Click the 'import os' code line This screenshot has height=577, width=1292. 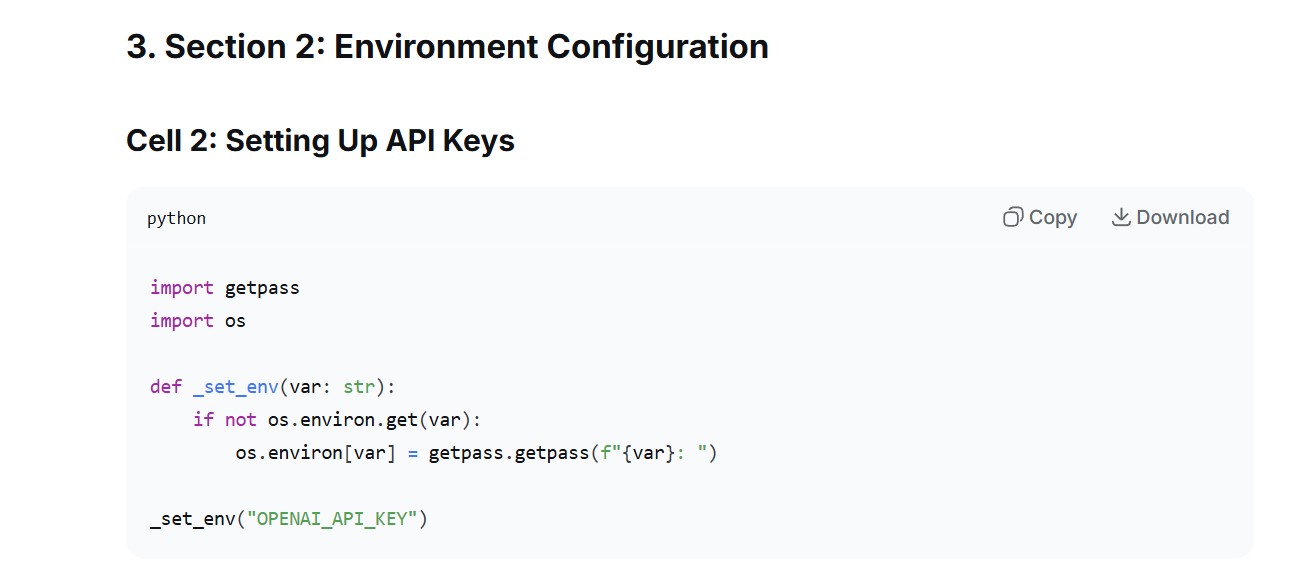198,321
